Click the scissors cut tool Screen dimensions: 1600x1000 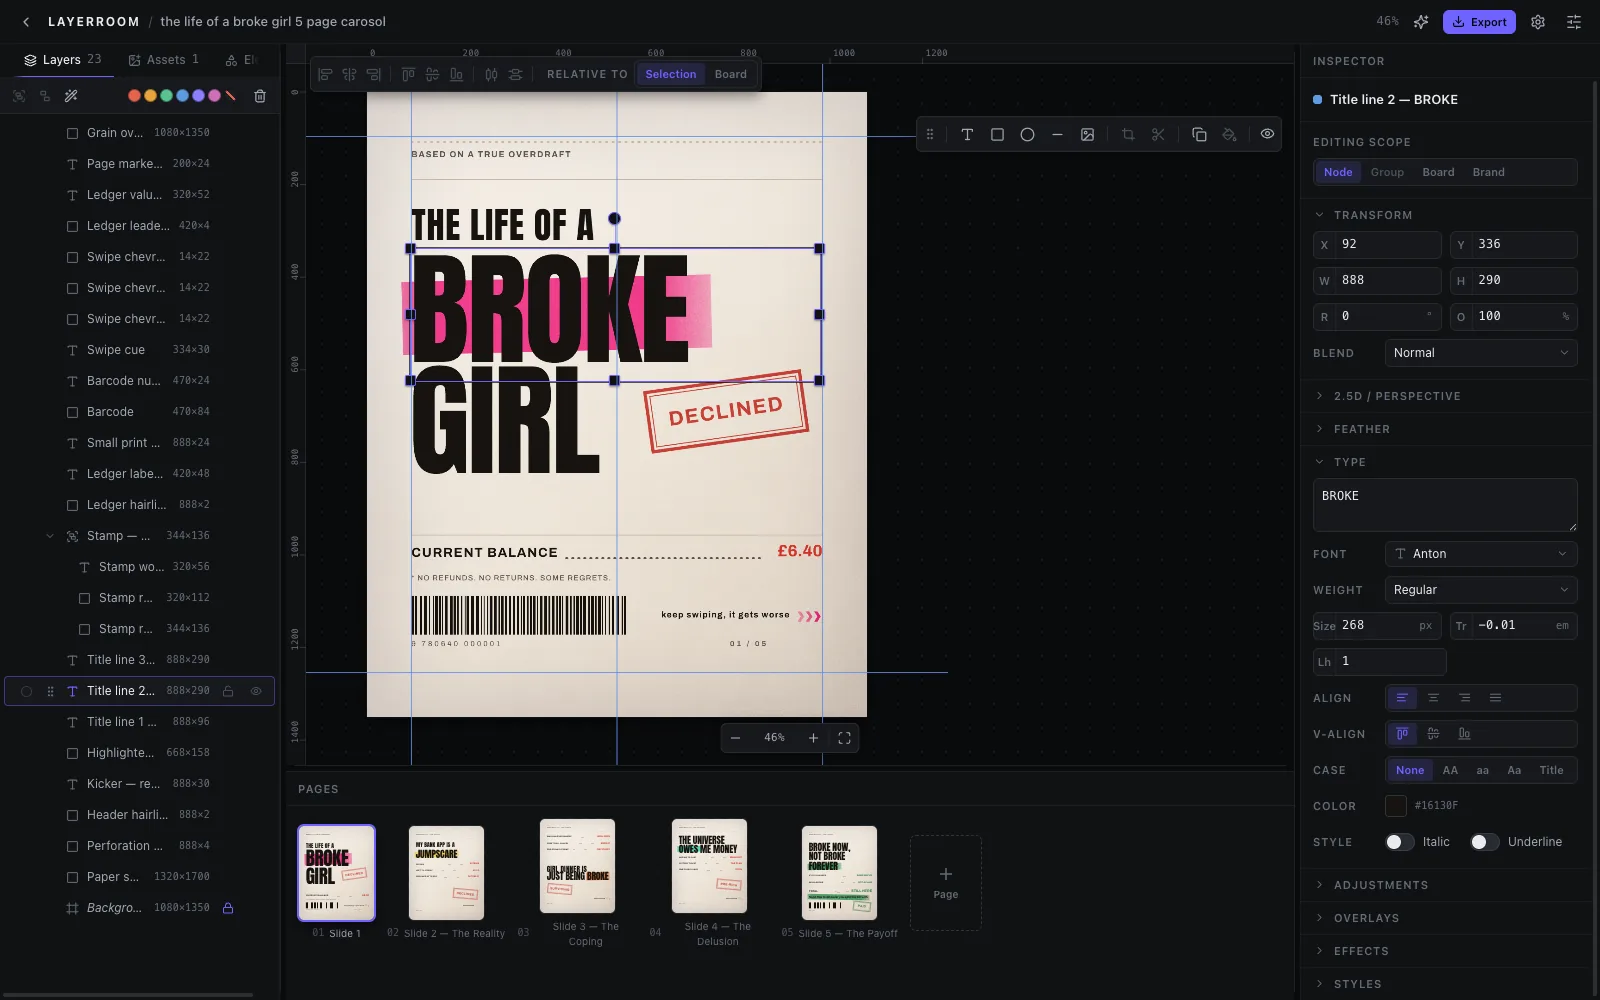[x=1158, y=135]
